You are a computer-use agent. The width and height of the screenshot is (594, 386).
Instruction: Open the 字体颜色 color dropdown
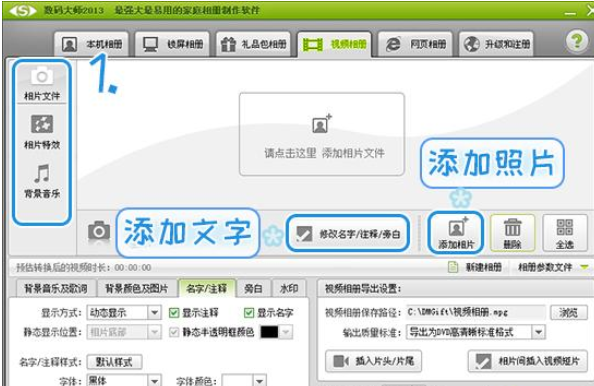click(x=259, y=380)
